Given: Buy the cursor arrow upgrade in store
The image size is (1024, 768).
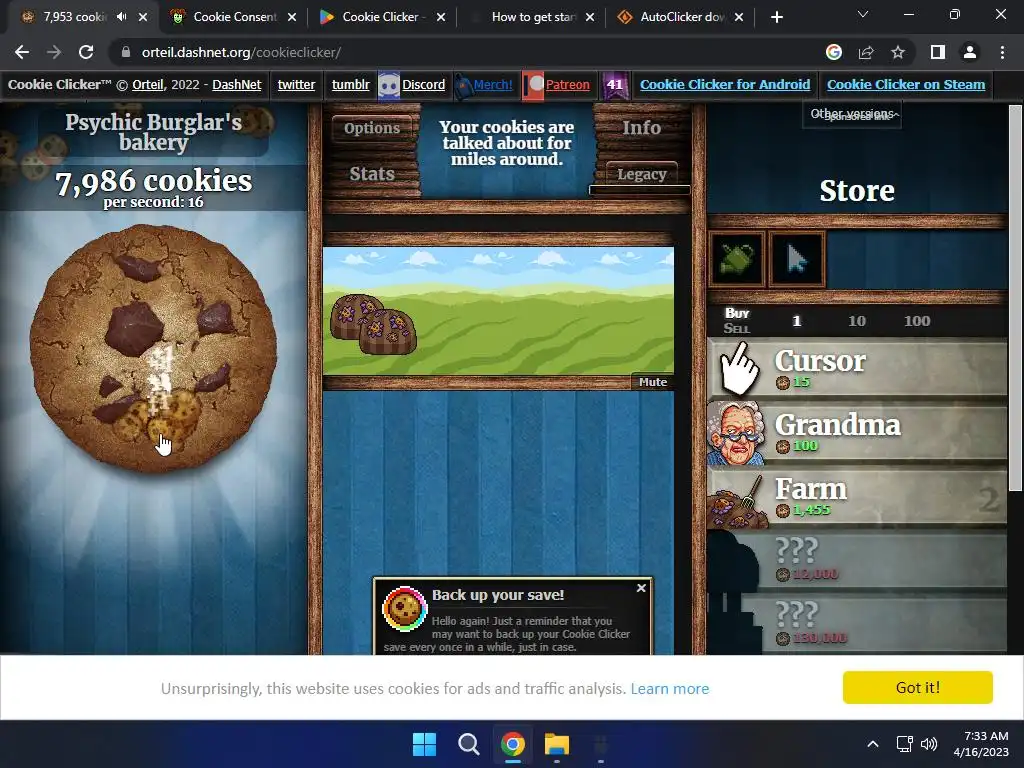Looking at the screenshot, I should [x=797, y=259].
